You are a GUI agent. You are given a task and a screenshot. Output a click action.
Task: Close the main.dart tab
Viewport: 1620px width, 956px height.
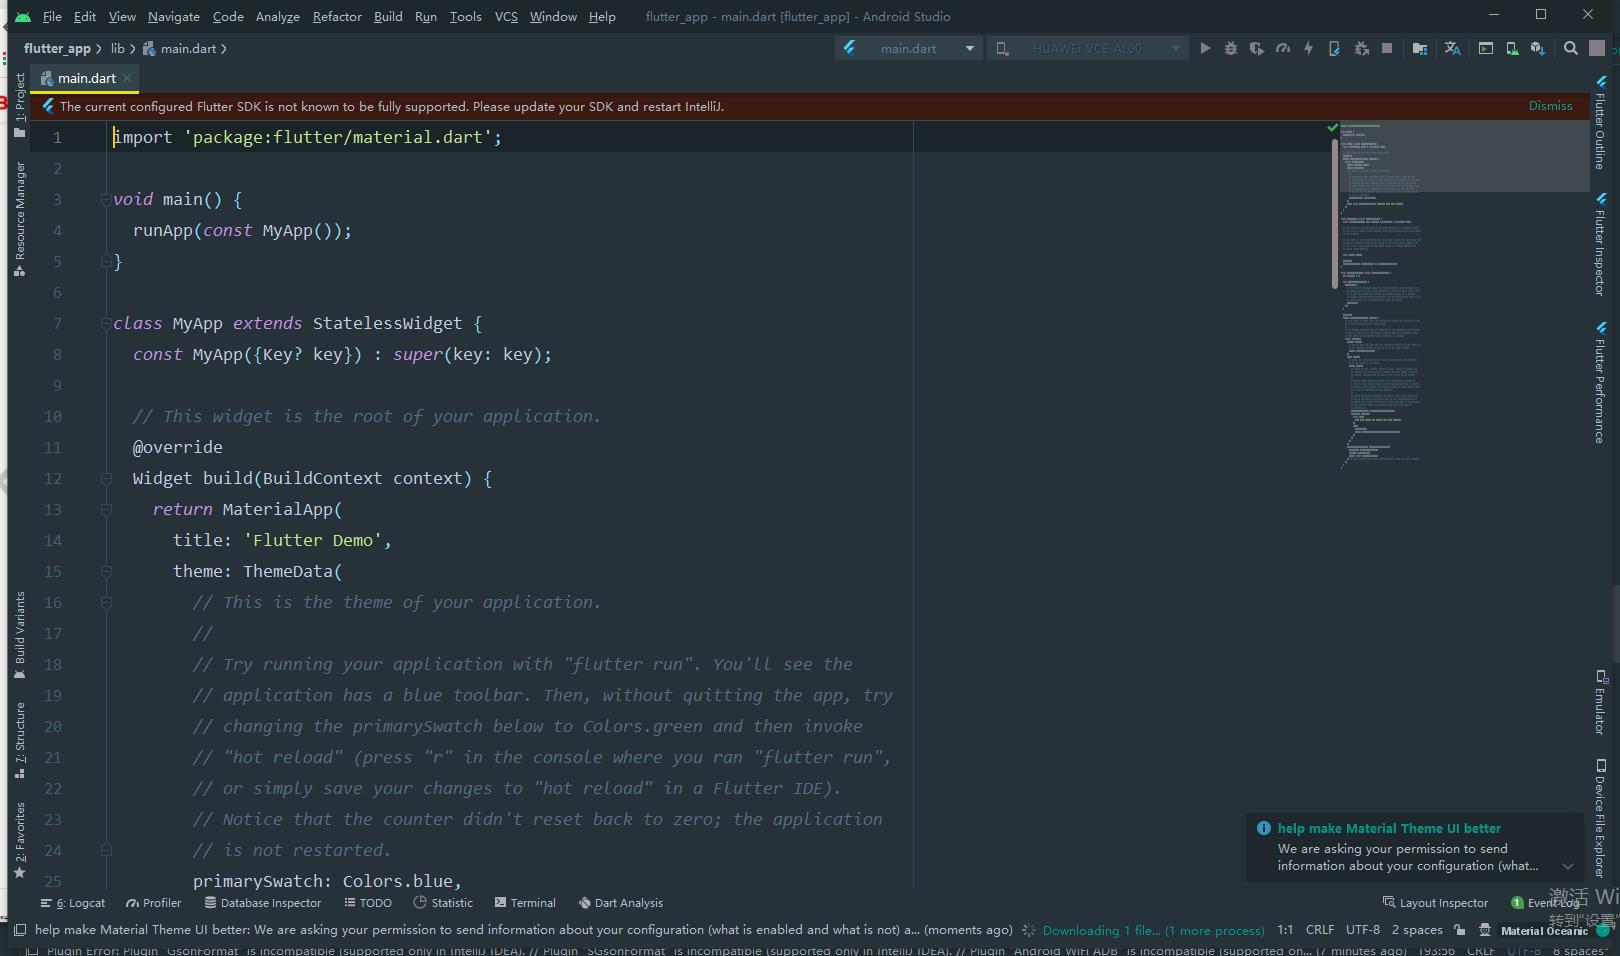[x=127, y=78]
